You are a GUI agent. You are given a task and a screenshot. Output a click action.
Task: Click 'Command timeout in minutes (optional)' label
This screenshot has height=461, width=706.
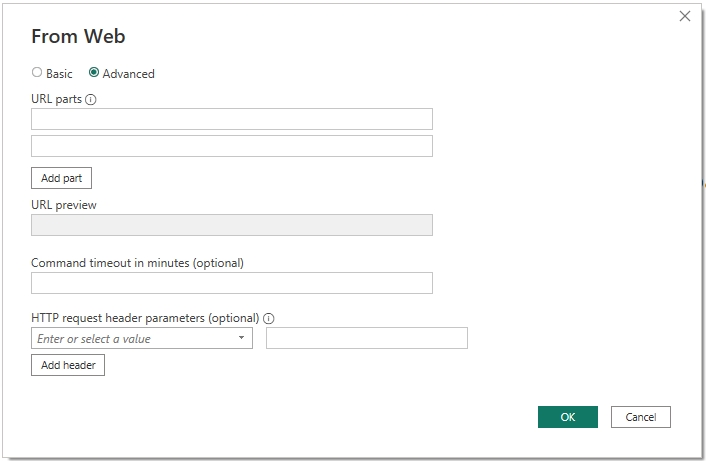[137, 263]
